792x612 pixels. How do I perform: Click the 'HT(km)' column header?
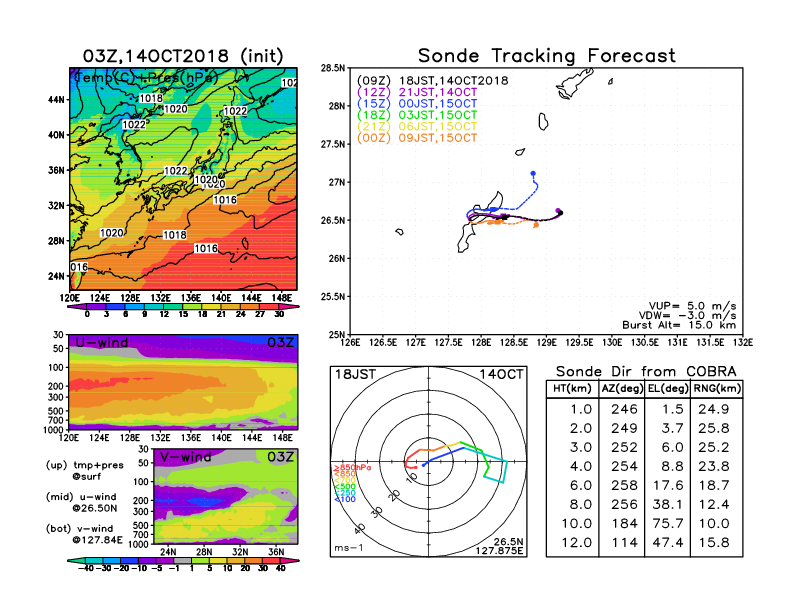572,388
